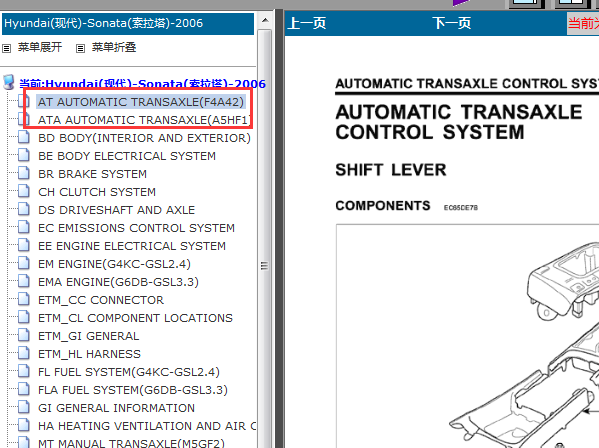The width and height of the screenshot is (599, 448).
Task: Open AT AUTOMATIC TRANSAXLE(F4A42) tree item
Action: click(141, 102)
